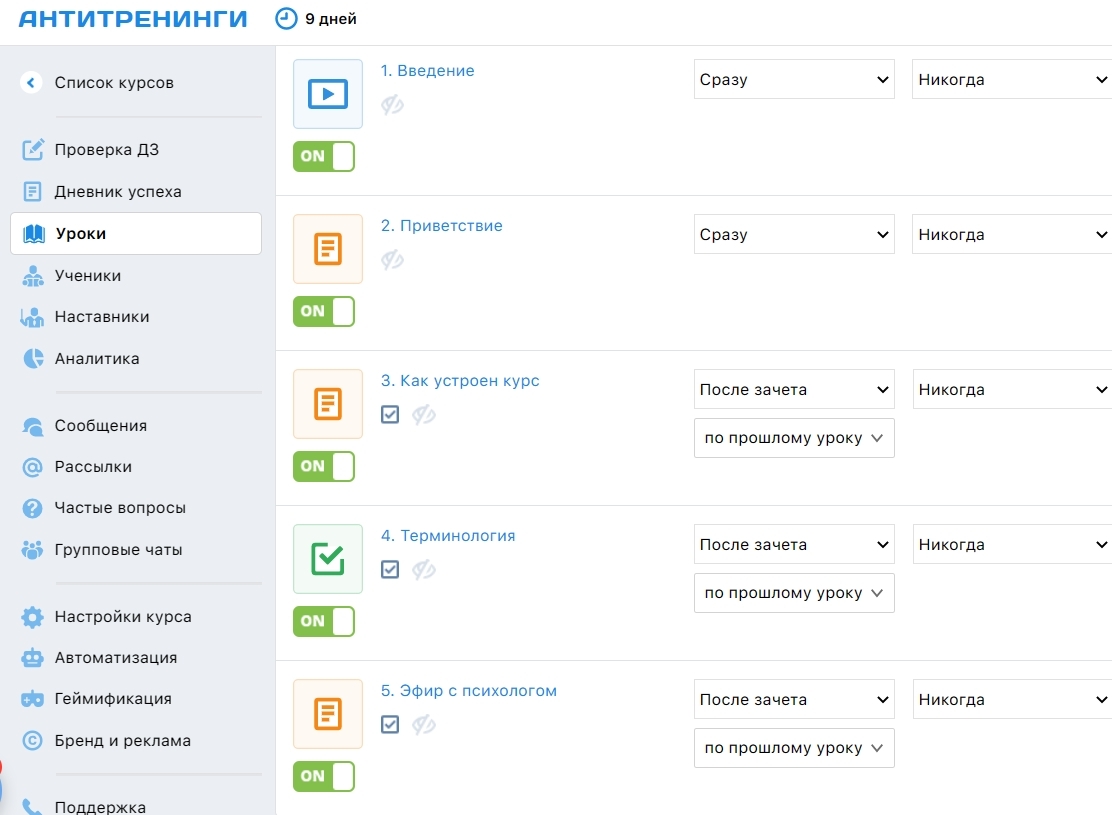Click the gamepad icon for Геймификация
Screen dimensions: 1112x815
pyautogui.click(x=33, y=699)
